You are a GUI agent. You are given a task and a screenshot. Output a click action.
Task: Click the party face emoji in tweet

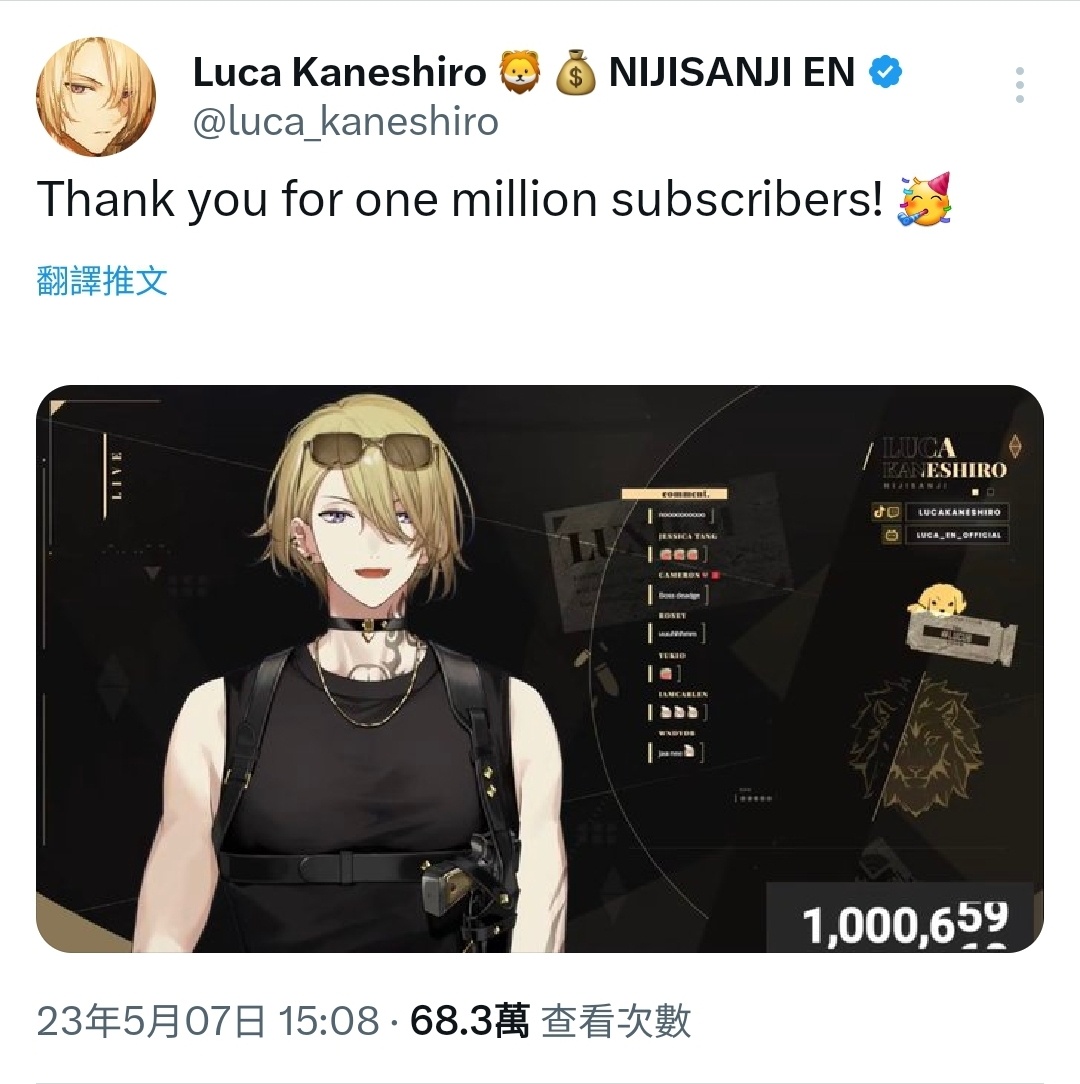(x=924, y=199)
